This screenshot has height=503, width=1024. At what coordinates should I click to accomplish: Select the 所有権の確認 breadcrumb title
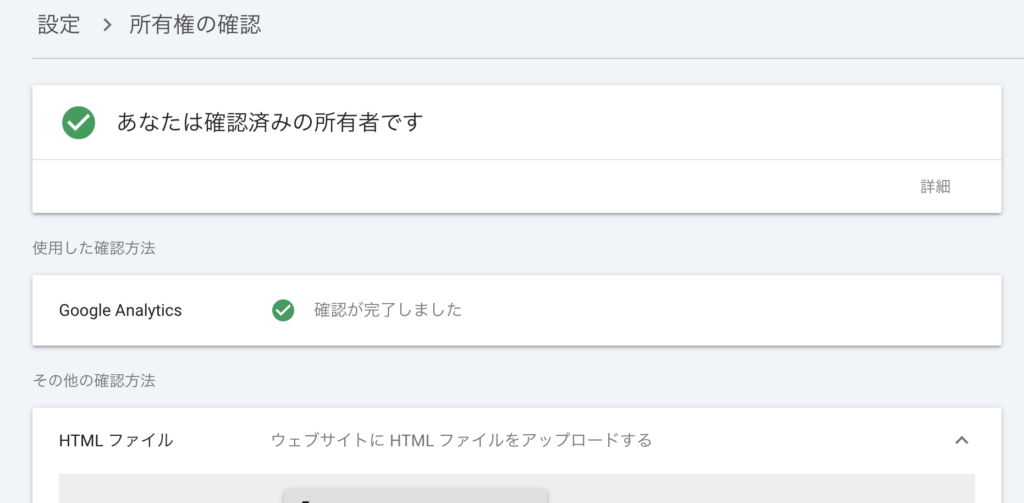(x=195, y=25)
